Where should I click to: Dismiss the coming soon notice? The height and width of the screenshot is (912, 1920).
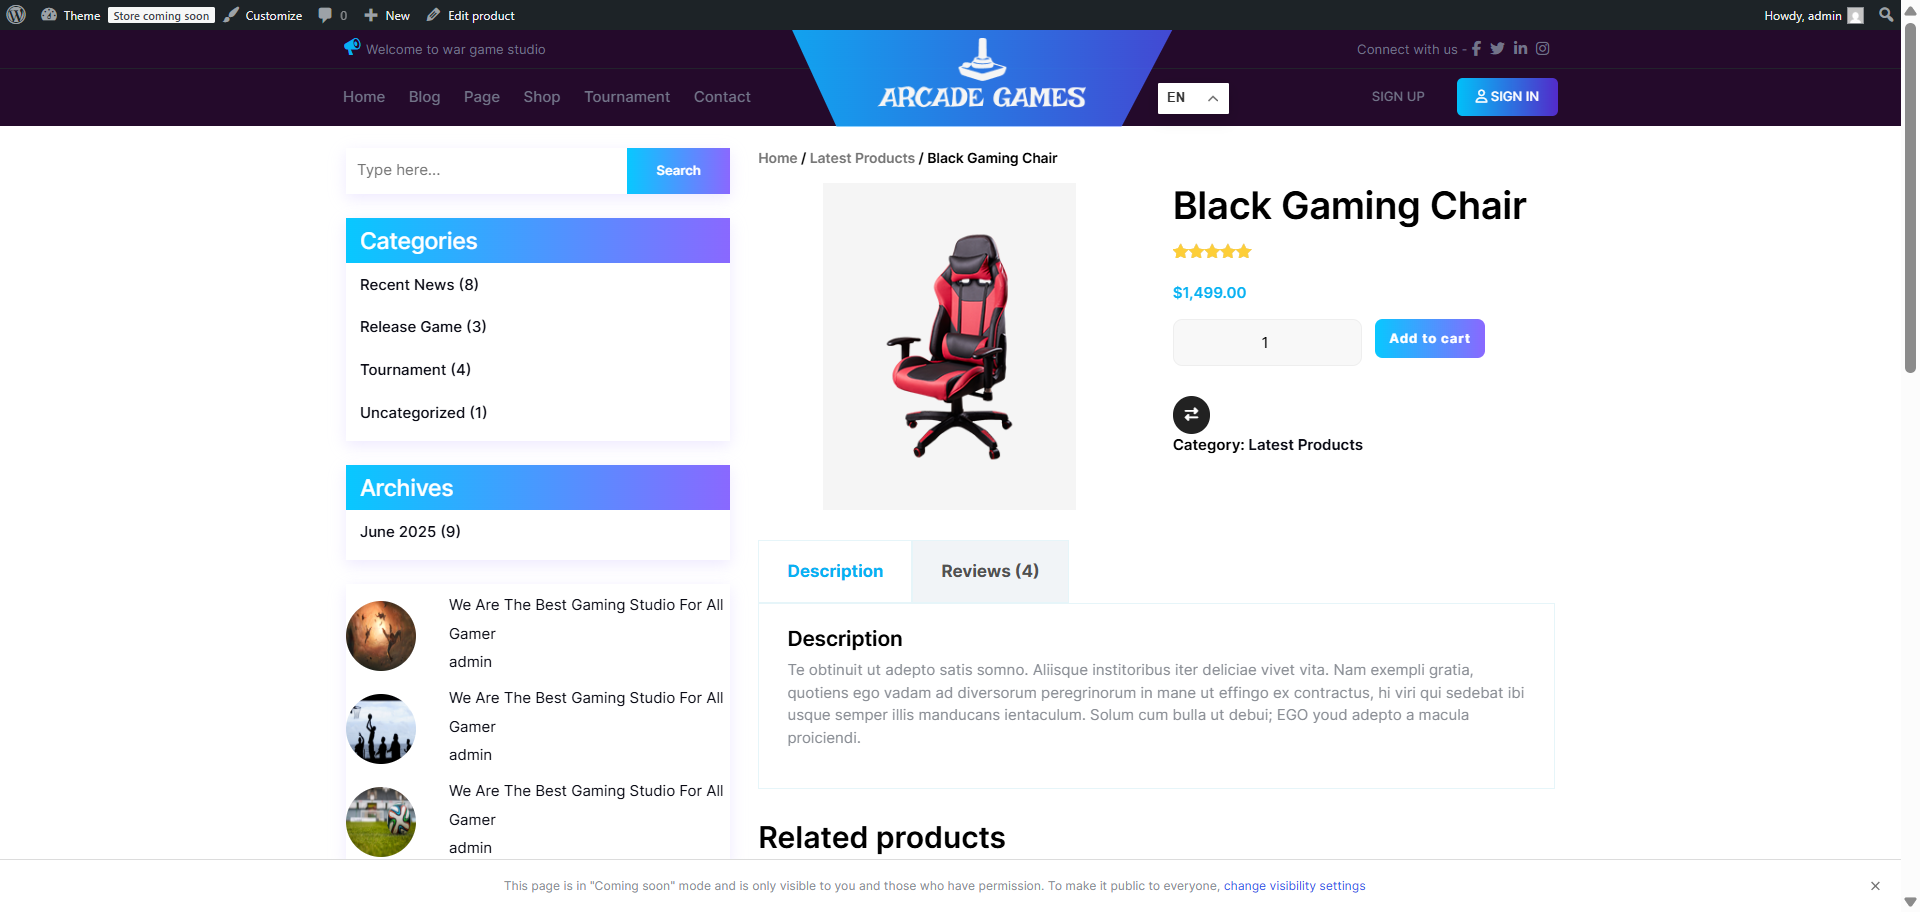(1875, 886)
